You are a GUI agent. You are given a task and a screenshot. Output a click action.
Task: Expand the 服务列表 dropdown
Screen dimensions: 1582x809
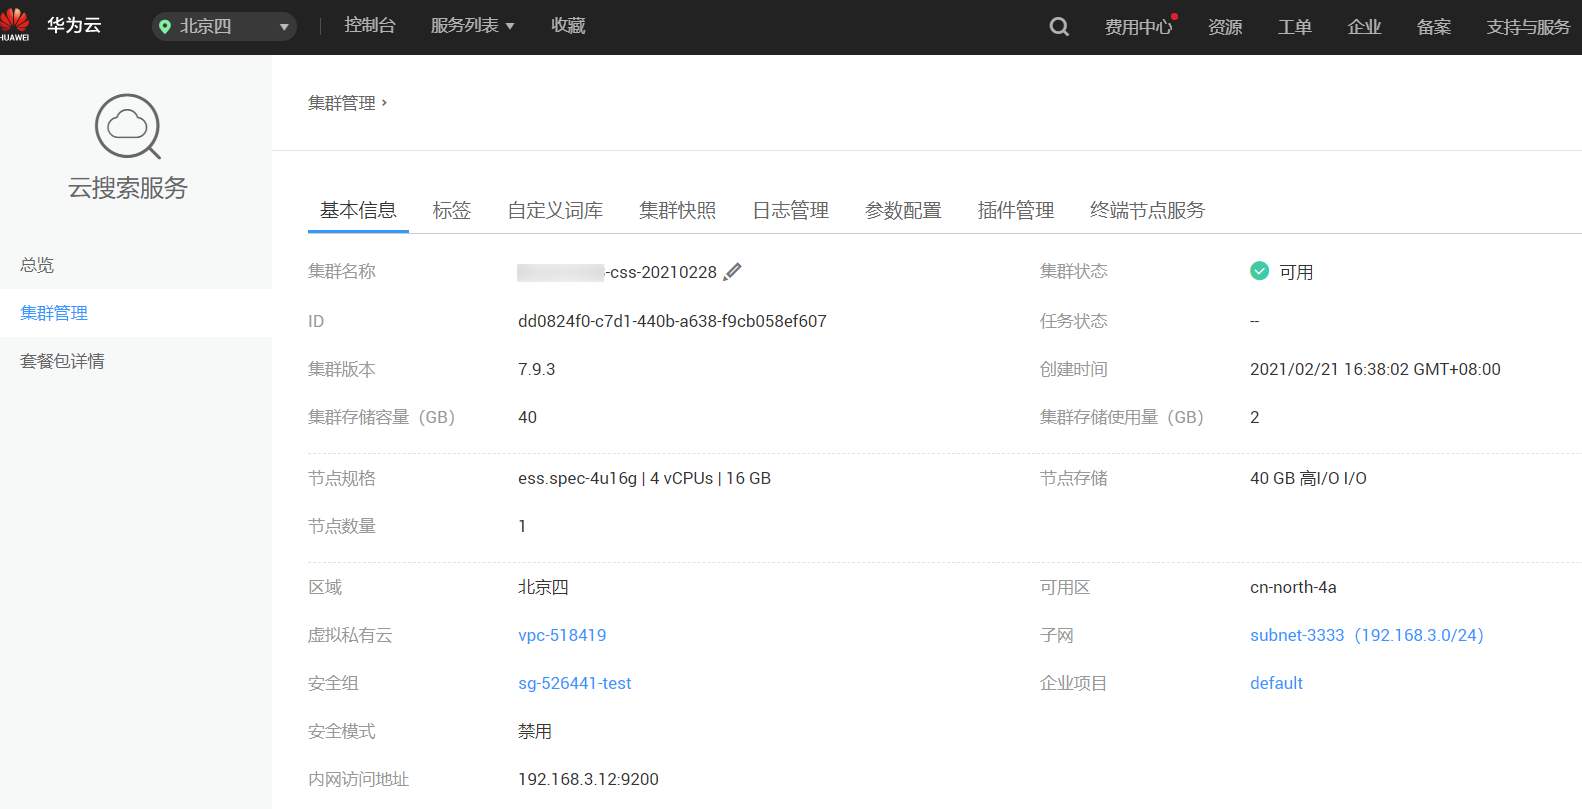tap(472, 26)
